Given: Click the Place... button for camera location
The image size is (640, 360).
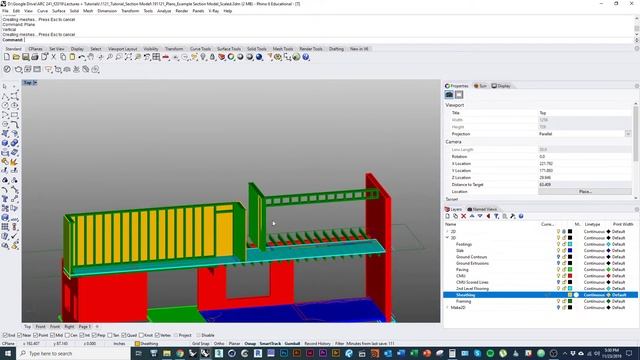Looking at the screenshot, I should click(x=585, y=191).
